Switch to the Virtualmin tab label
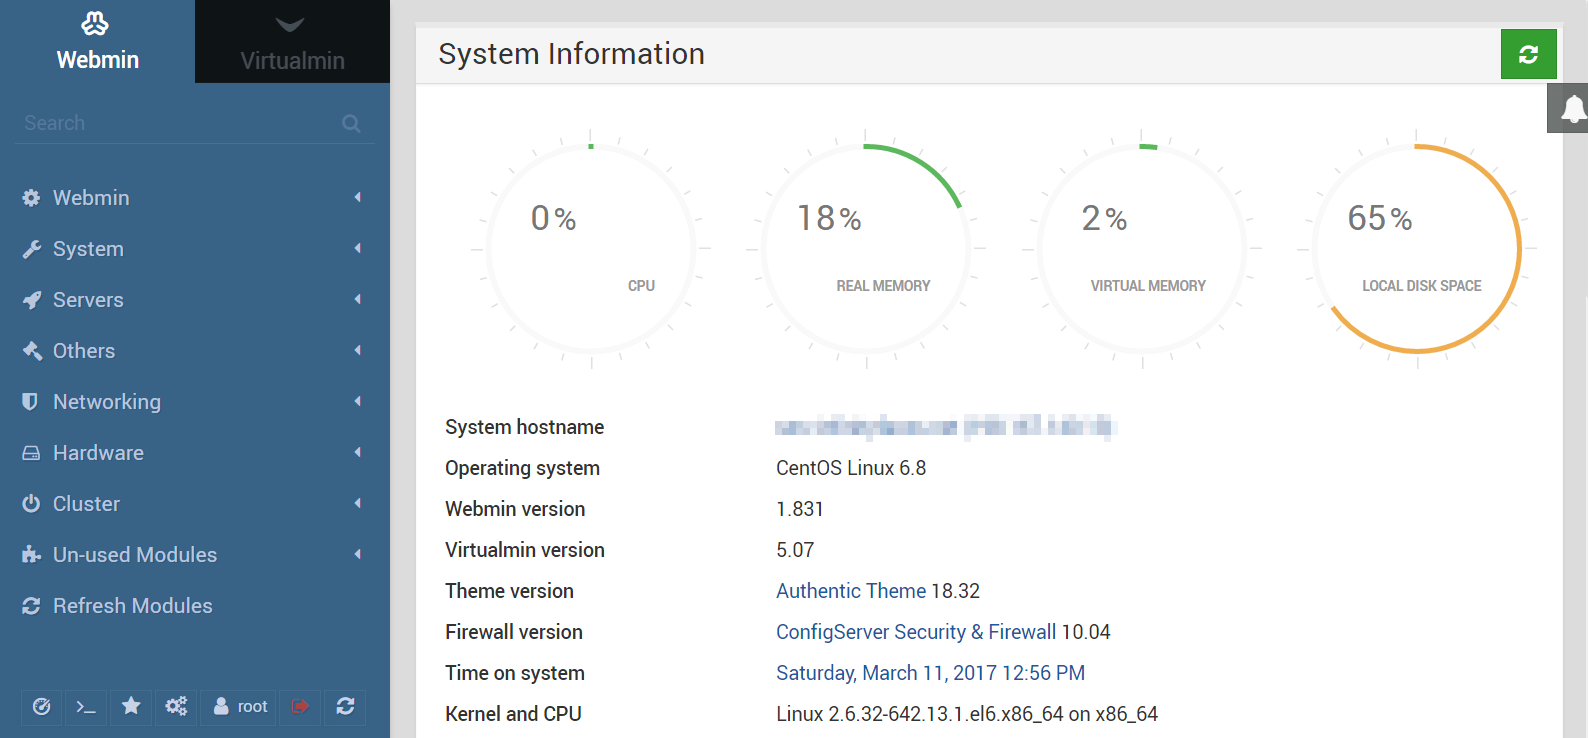The image size is (1588, 738). 292,61
